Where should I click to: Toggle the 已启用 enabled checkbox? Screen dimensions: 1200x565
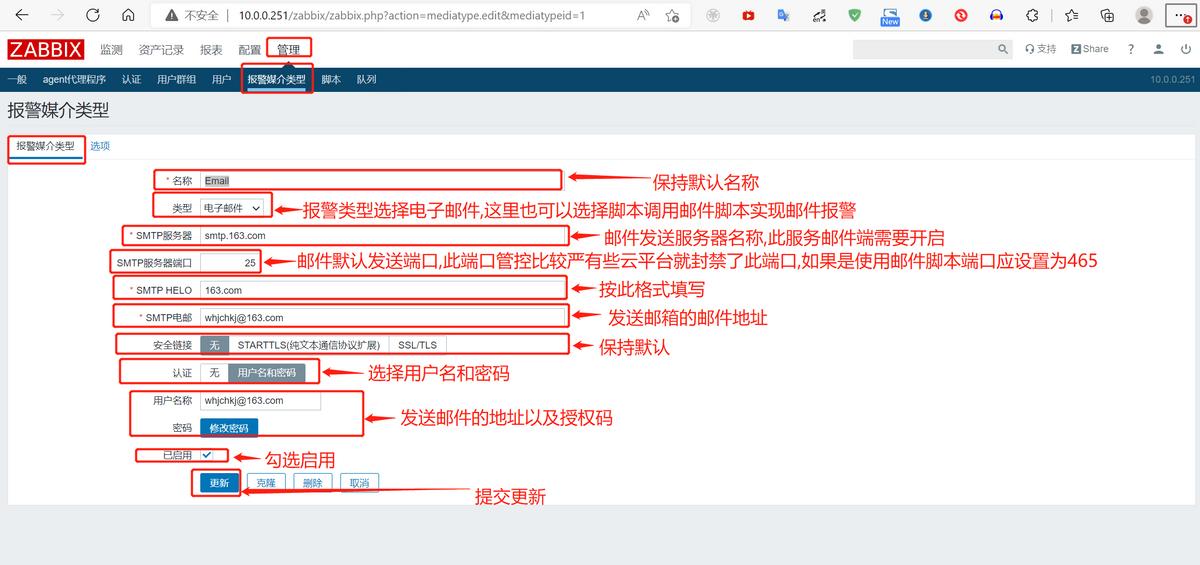(x=206, y=455)
